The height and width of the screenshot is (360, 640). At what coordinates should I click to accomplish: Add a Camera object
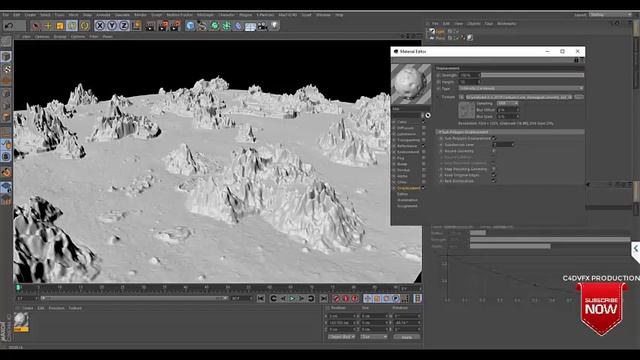[262, 26]
